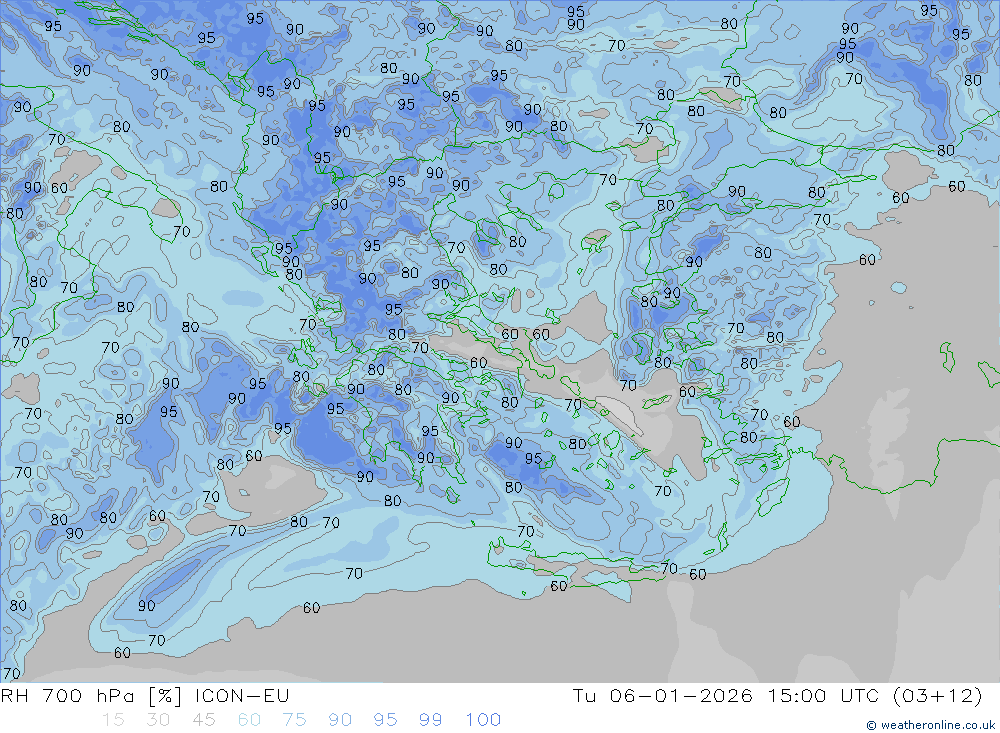Click the 'RH 700 hPa [%] ICON-EU' title
Screen dimensions: 1000x733
point(145,695)
